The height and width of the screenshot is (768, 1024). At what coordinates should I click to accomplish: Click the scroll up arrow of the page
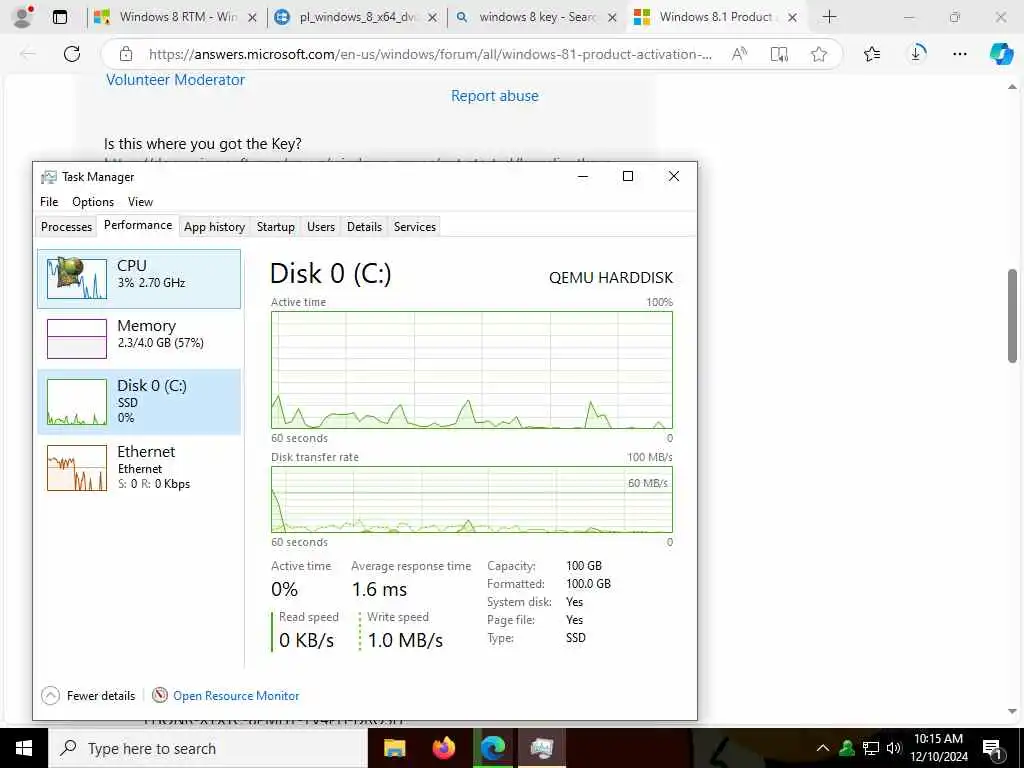[1012, 86]
